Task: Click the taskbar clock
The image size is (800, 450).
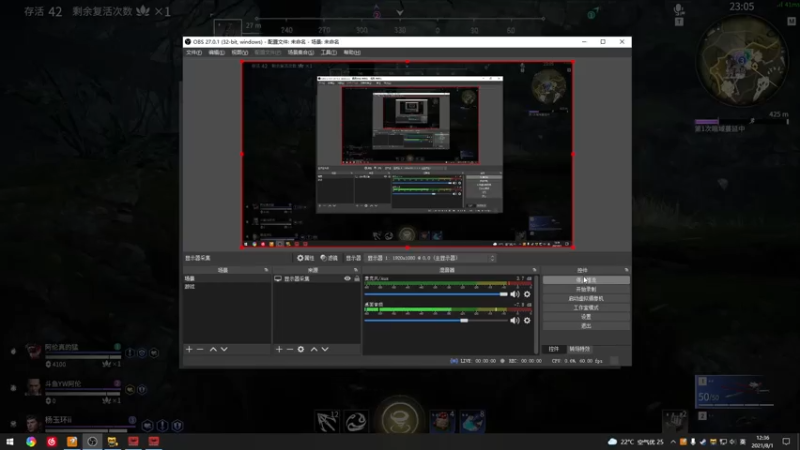Action: click(763, 442)
